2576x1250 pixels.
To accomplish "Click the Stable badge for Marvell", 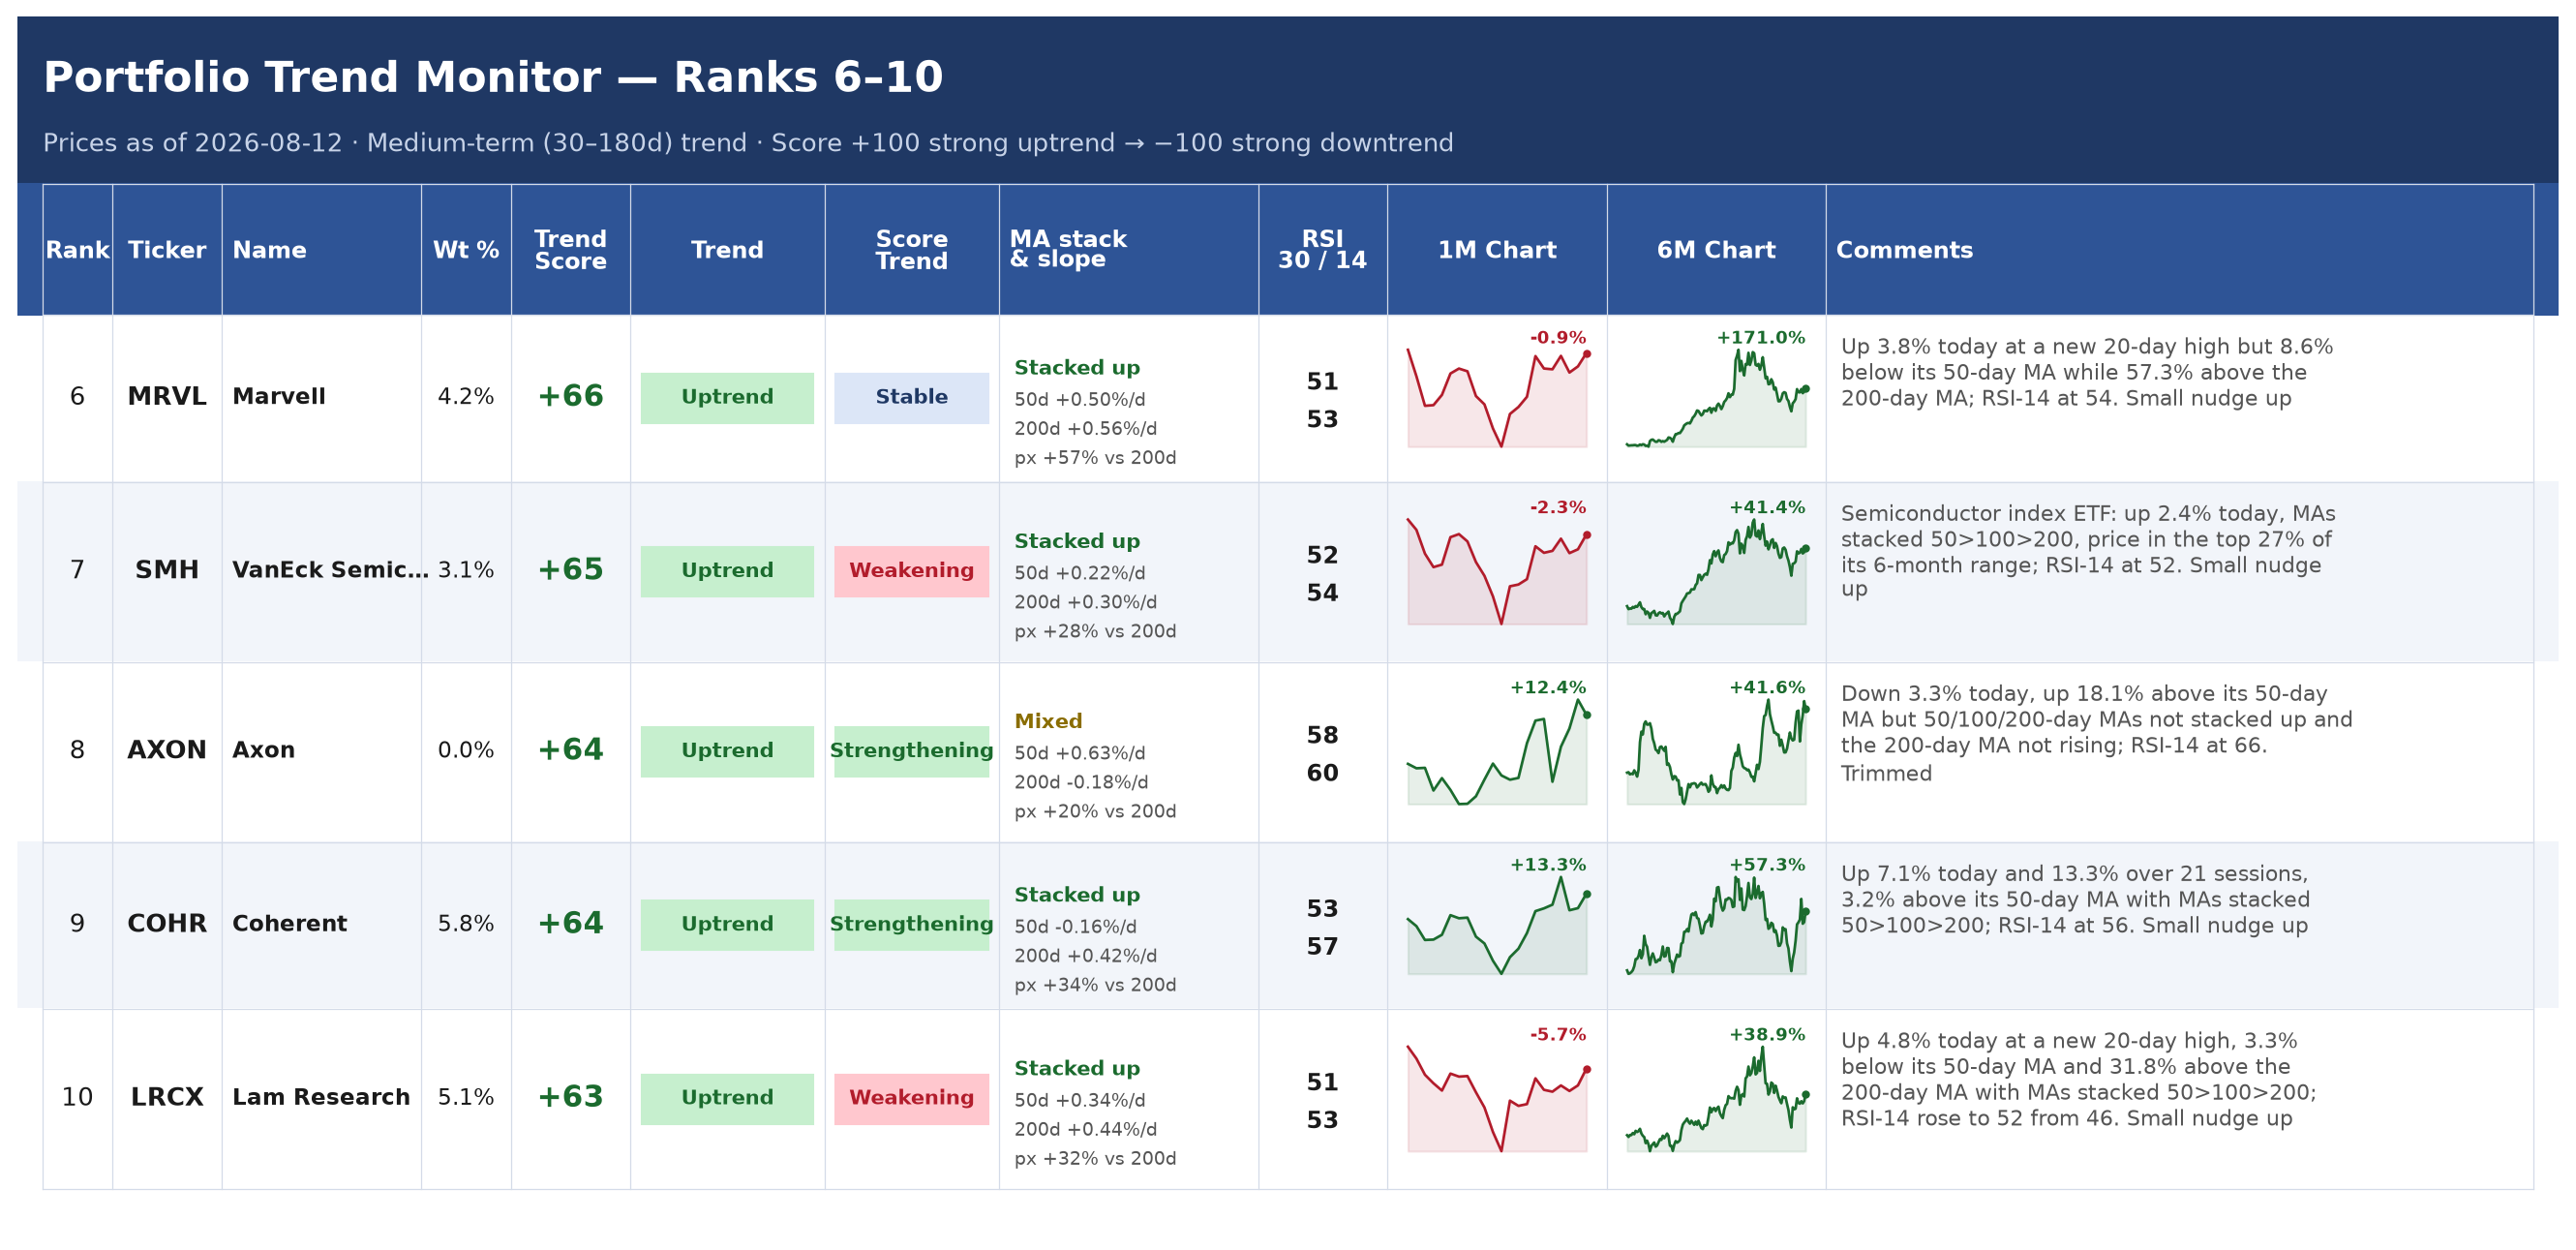I will point(911,398).
